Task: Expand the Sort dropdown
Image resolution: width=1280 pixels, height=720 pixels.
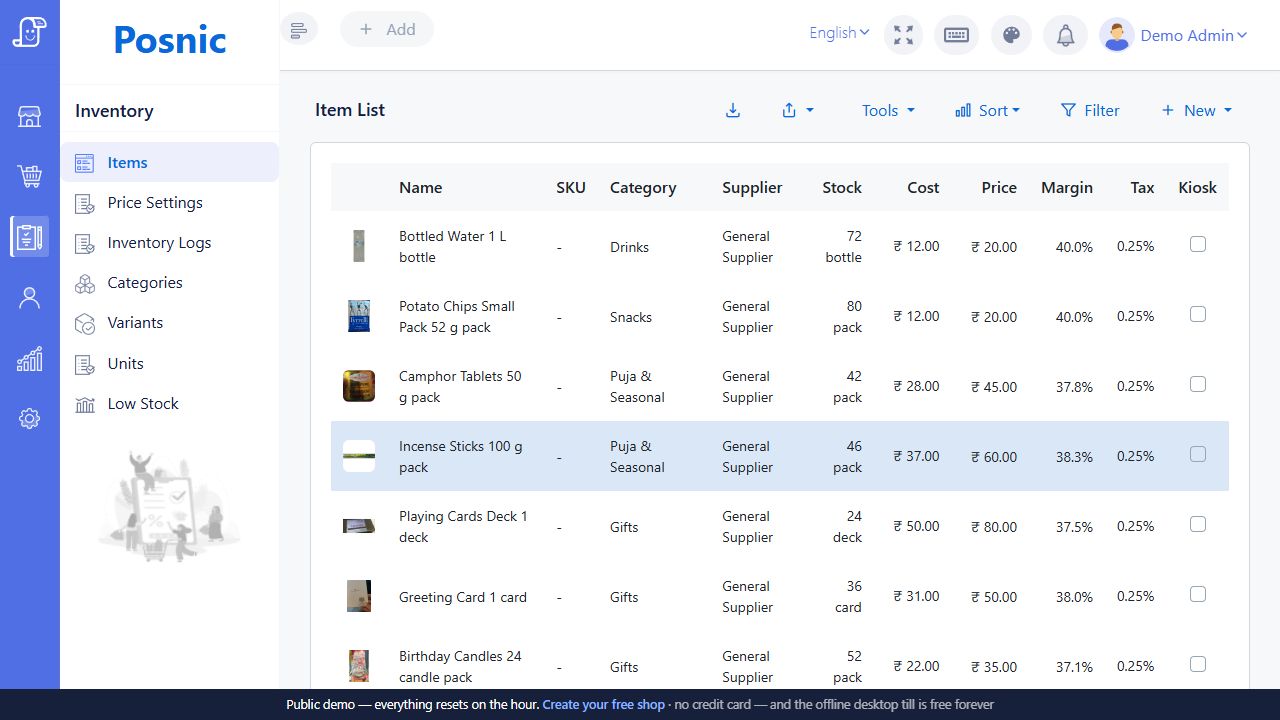Action: point(987,110)
